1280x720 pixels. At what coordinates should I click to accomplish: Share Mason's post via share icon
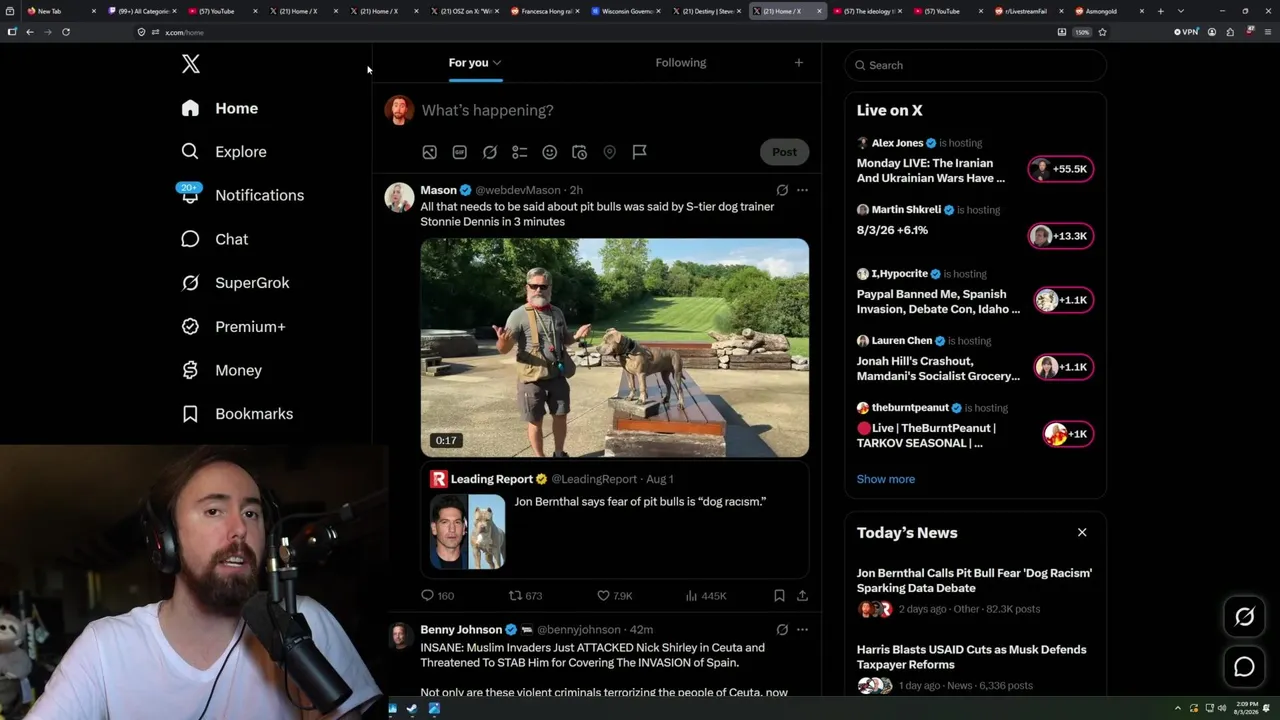802,595
